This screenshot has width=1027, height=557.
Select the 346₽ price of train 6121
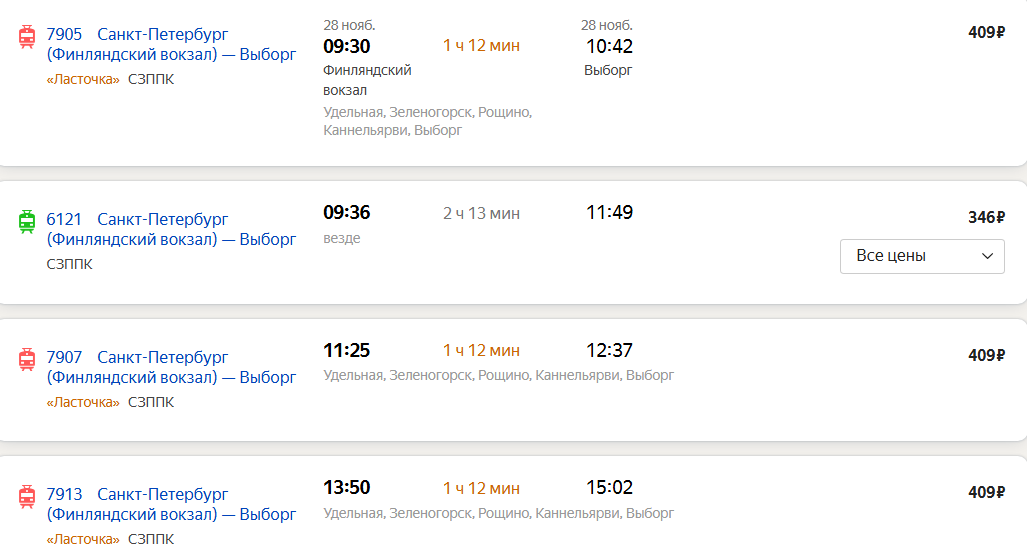[x=986, y=217]
